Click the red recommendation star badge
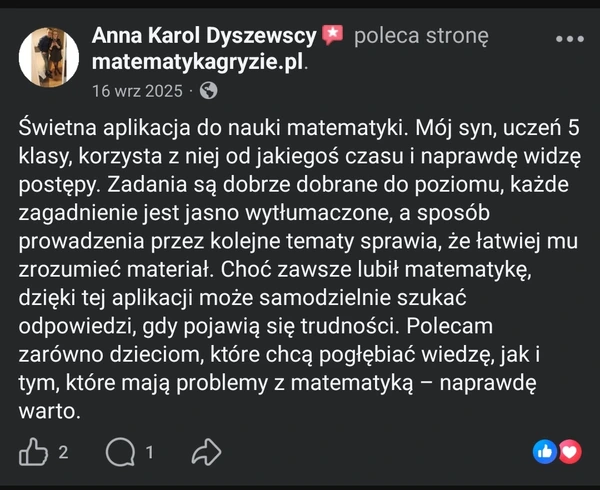The image size is (600, 490). [x=332, y=37]
